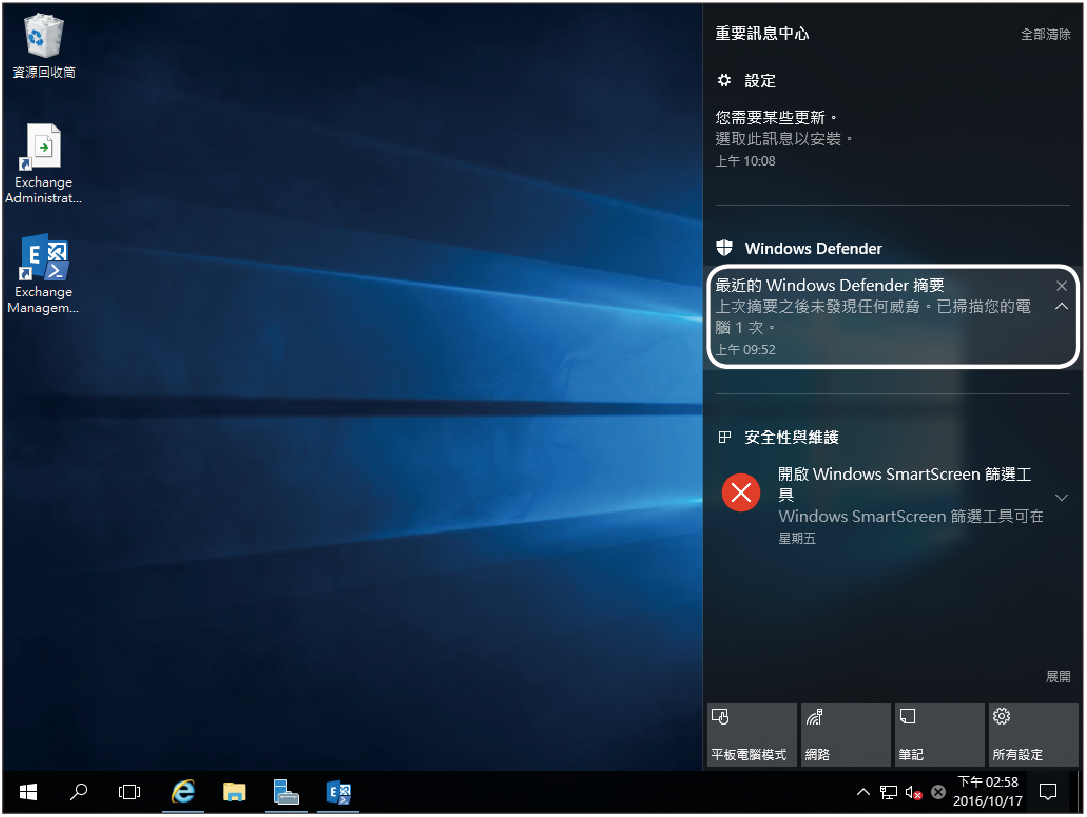Click Expand link above quick actions
1087x817 pixels.
[x=1057, y=677]
